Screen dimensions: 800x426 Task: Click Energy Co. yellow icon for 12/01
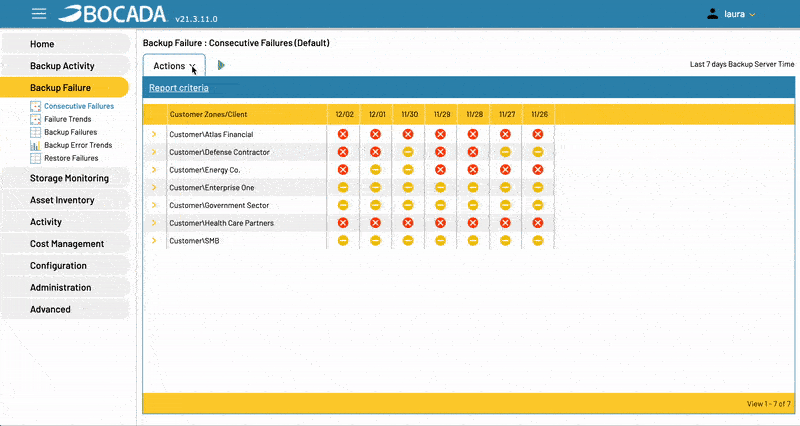point(376,170)
